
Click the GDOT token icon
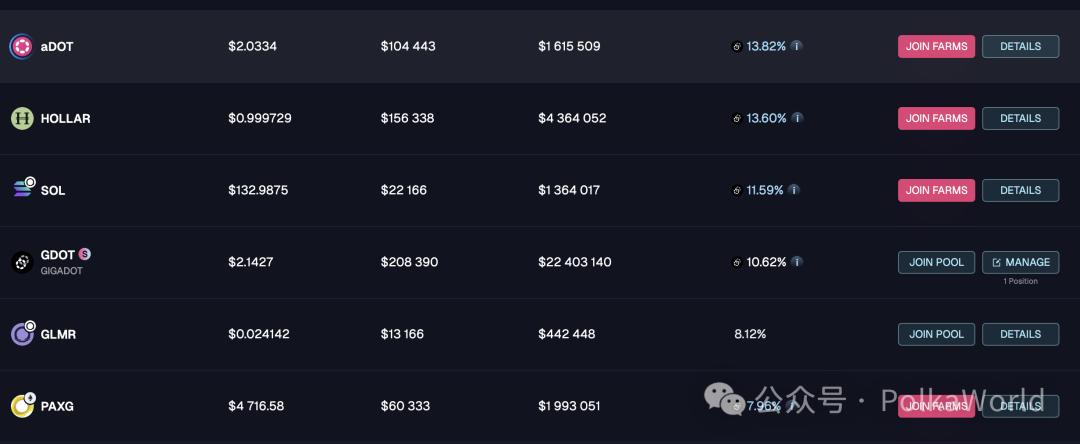tap(22, 262)
